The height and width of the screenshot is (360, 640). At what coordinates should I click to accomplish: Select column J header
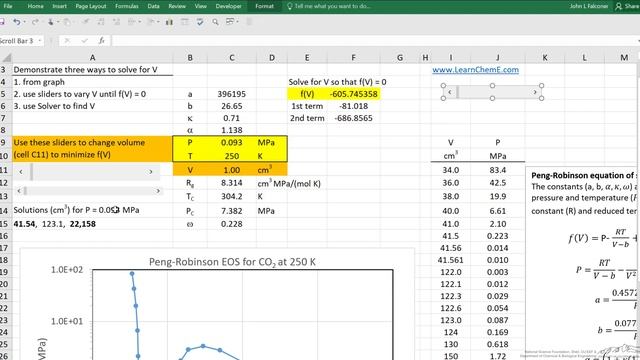(x=498, y=58)
